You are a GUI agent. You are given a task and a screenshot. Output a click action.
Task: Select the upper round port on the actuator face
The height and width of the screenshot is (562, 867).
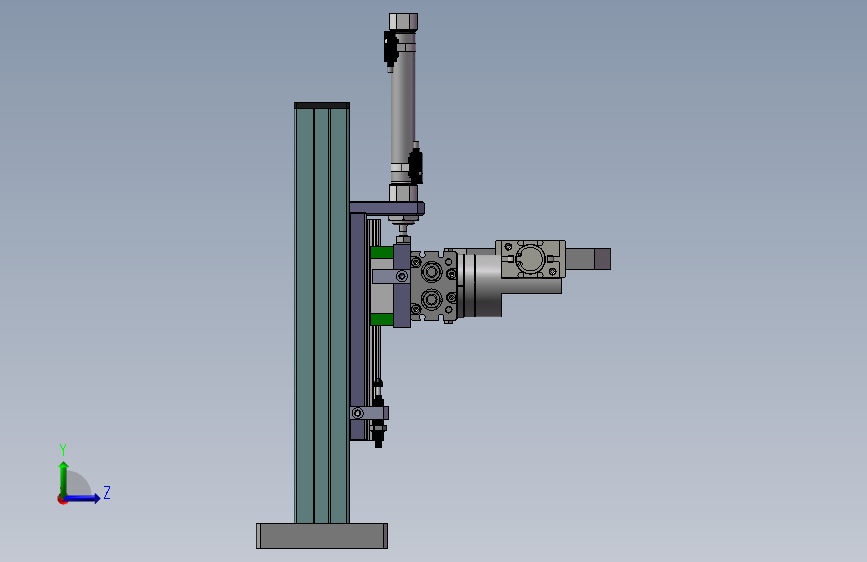point(431,272)
